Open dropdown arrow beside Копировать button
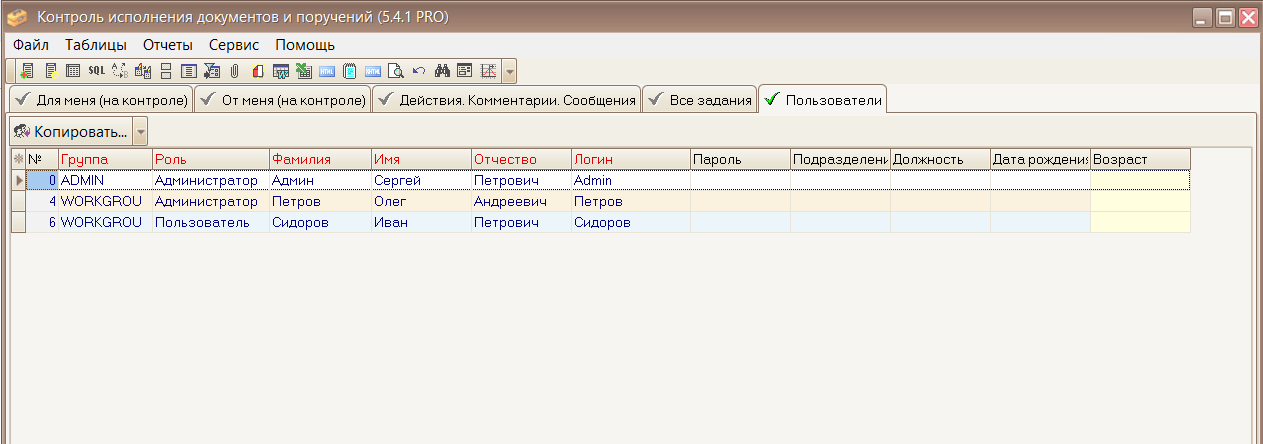This screenshot has height=444, width=1263. 140,131
